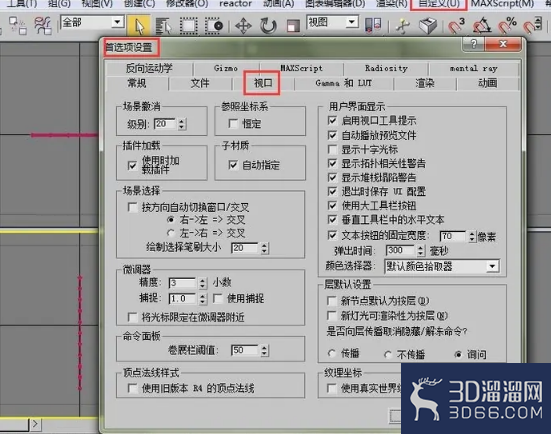Image resolution: width=551 pixels, height=434 pixels.
Task: Adjust the 捕捉 value spinner arrows
Action: tap(202, 299)
